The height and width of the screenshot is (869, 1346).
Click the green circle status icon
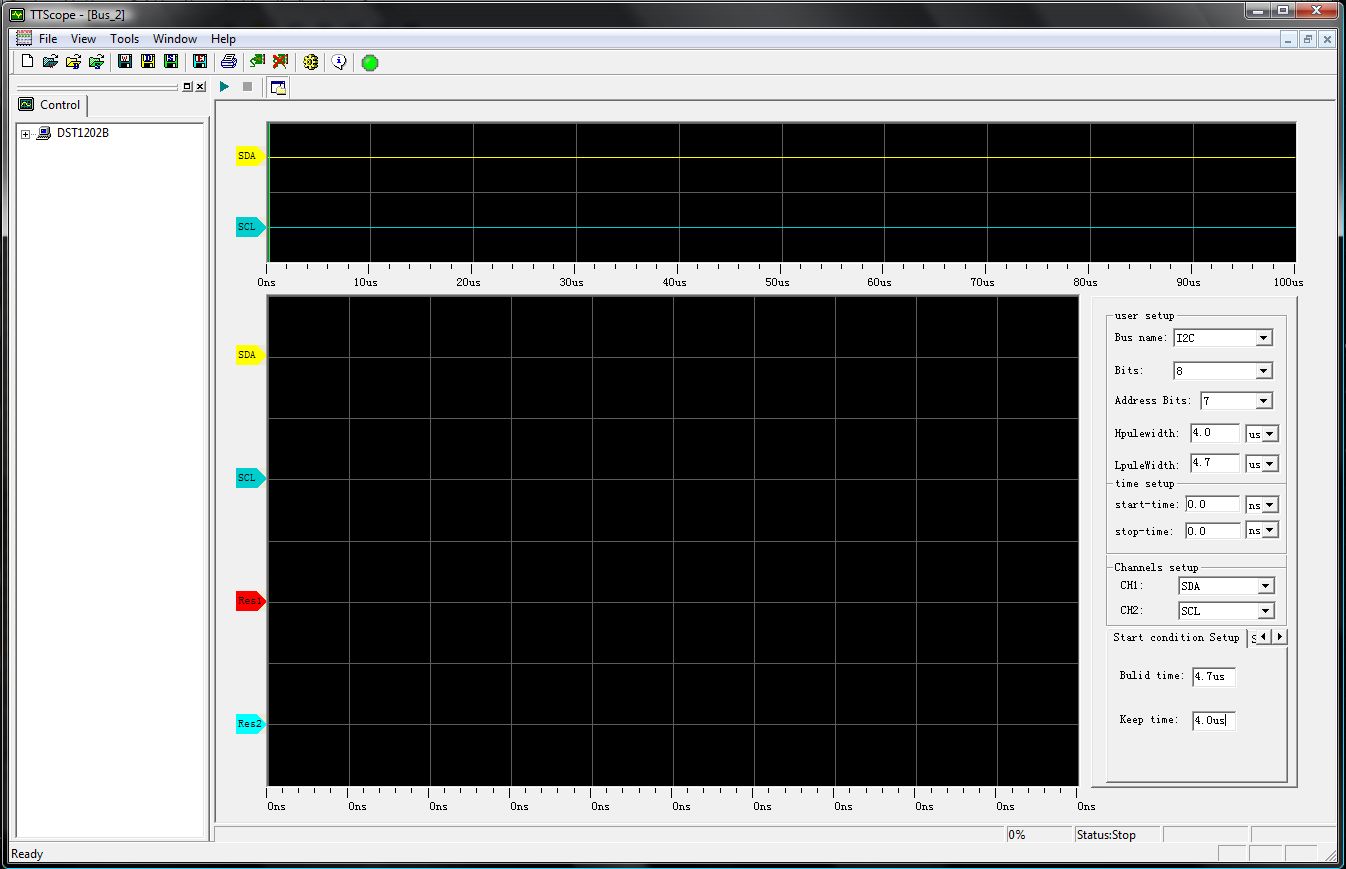pyautogui.click(x=370, y=63)
